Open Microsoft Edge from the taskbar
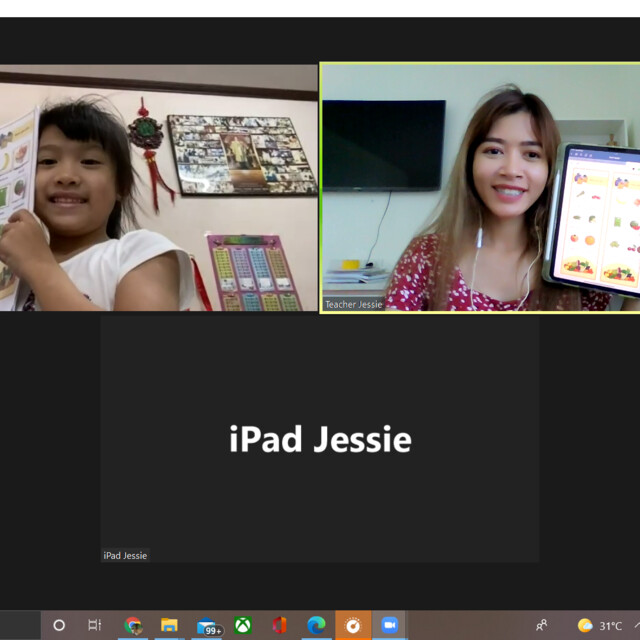Image resolution: width=640 pixels, height=640 pixels. click(x=316, y=625)
